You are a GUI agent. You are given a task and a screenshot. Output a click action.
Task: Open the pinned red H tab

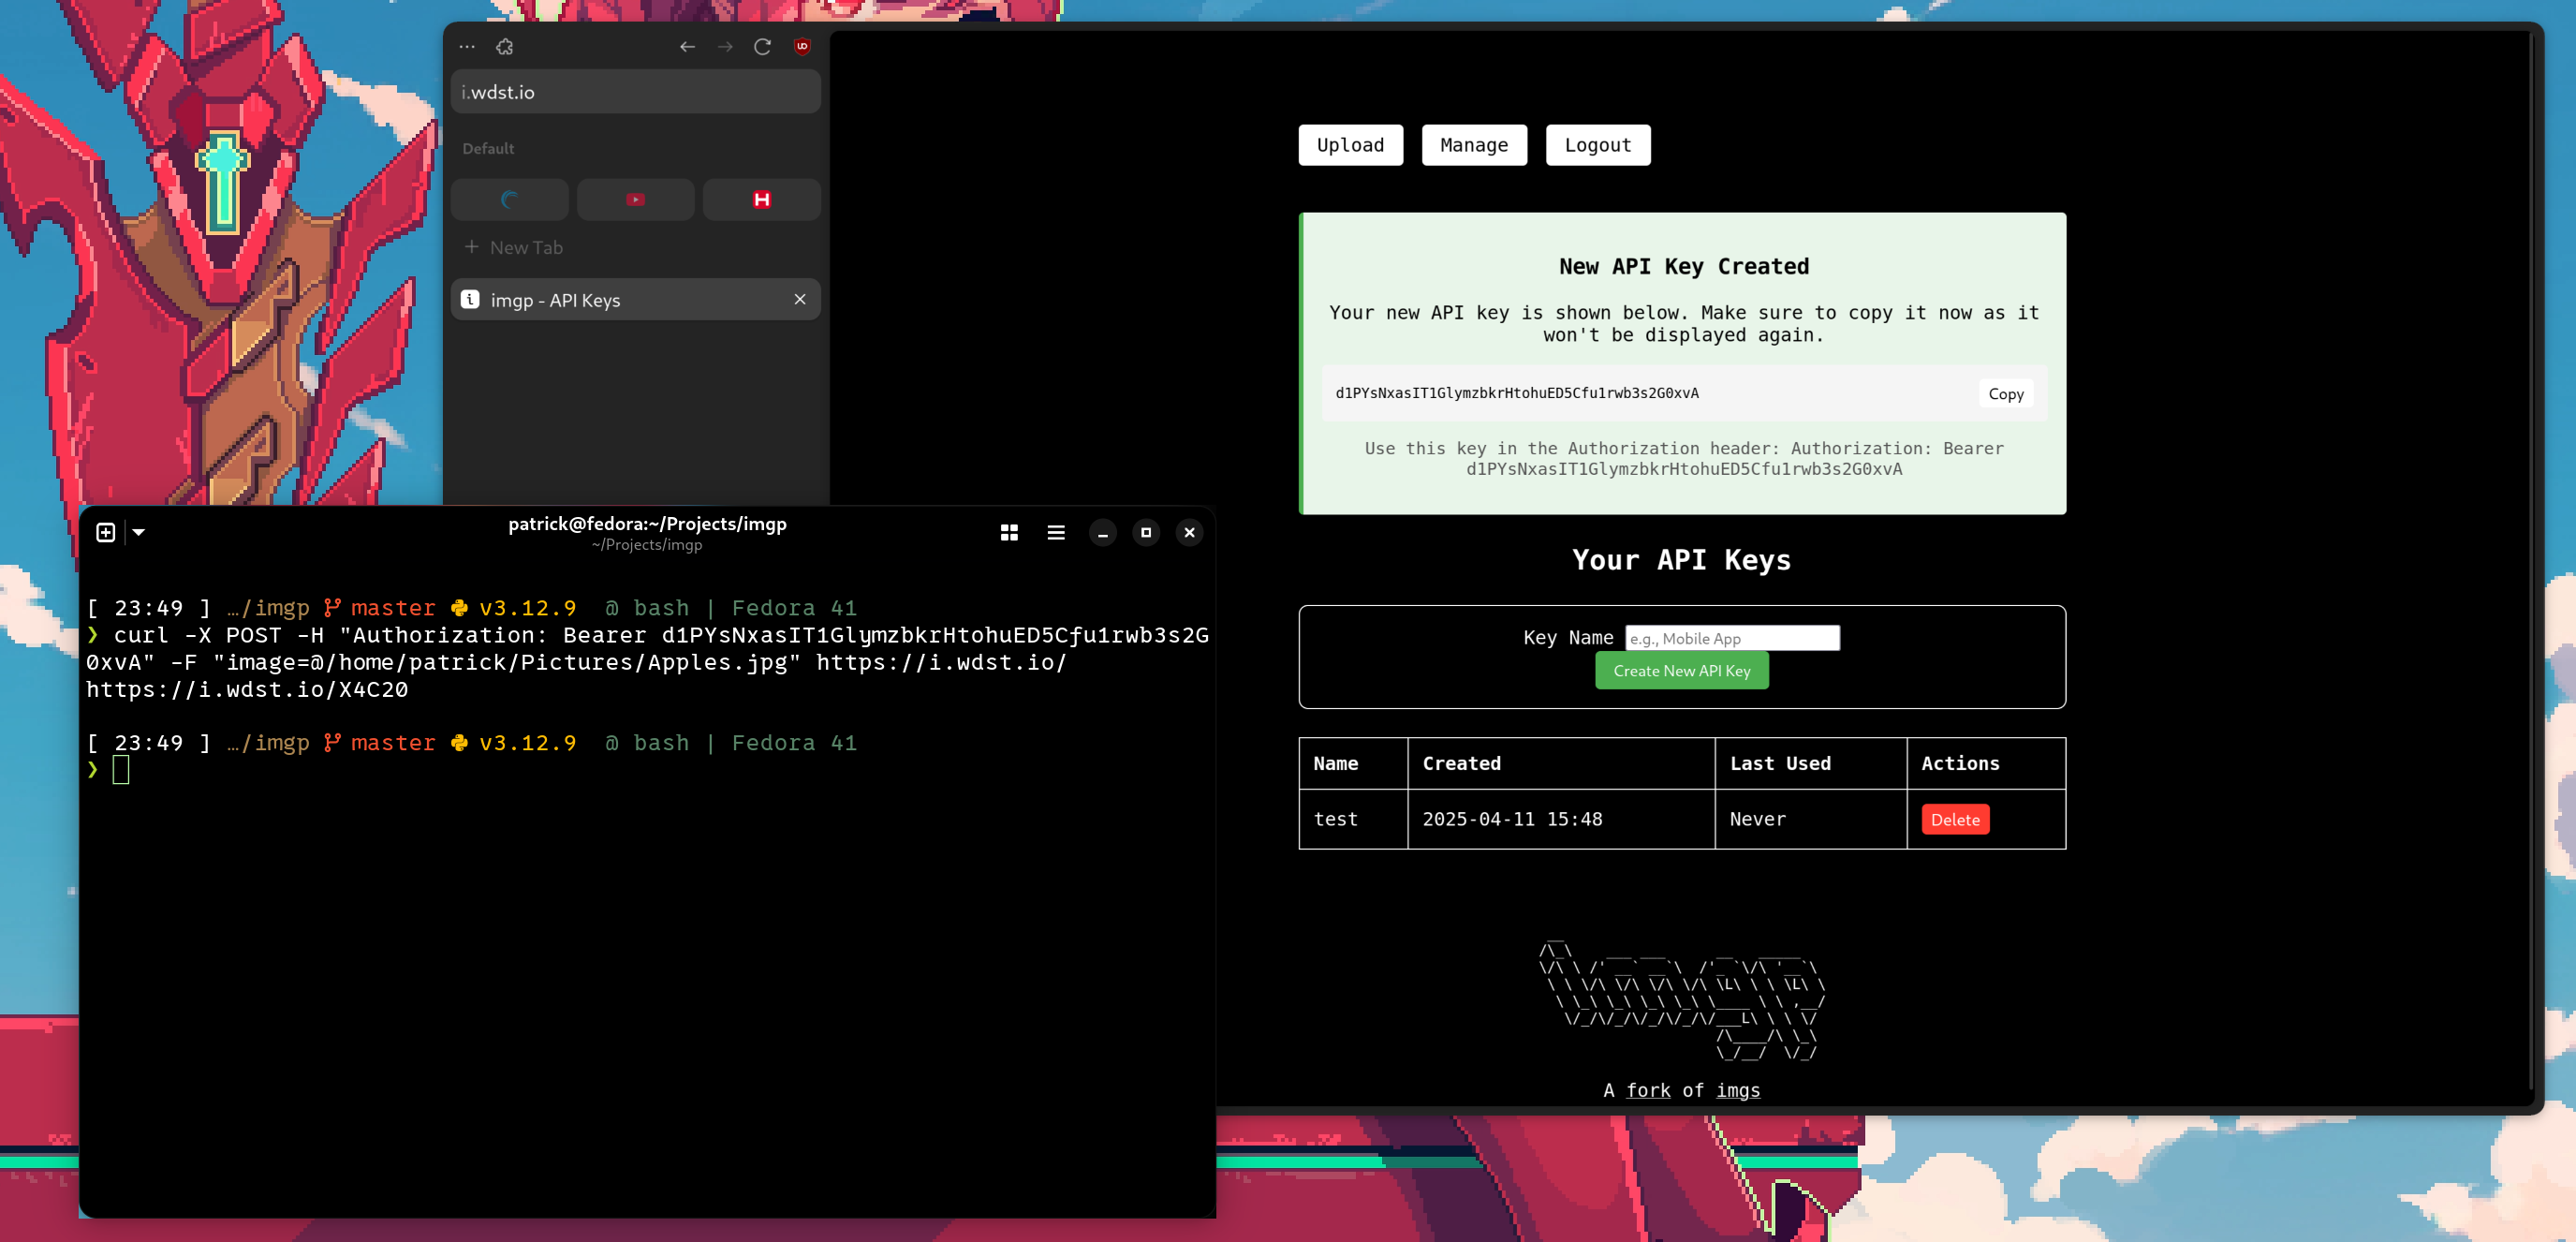tap(762, 200)
